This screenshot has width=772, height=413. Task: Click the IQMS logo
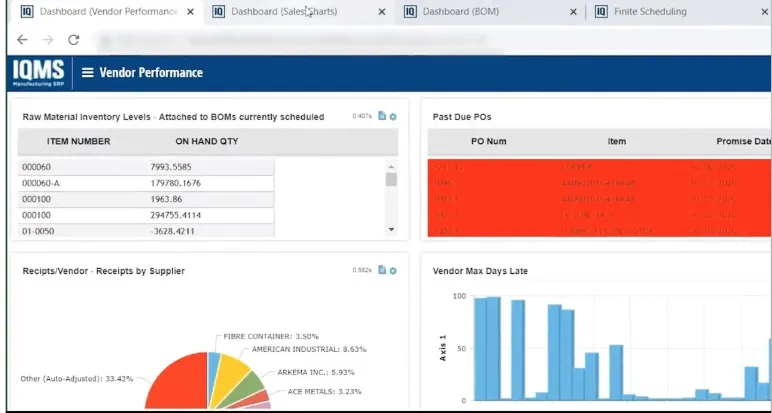tap(37, 72)
